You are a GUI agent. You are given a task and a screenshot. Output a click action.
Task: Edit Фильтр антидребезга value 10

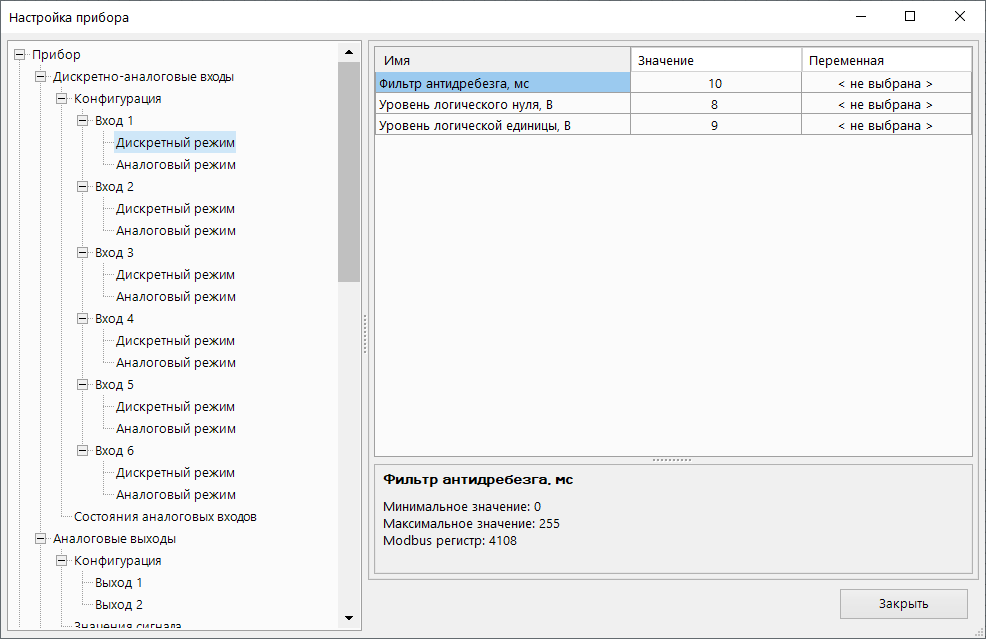(x=715, y=84)
